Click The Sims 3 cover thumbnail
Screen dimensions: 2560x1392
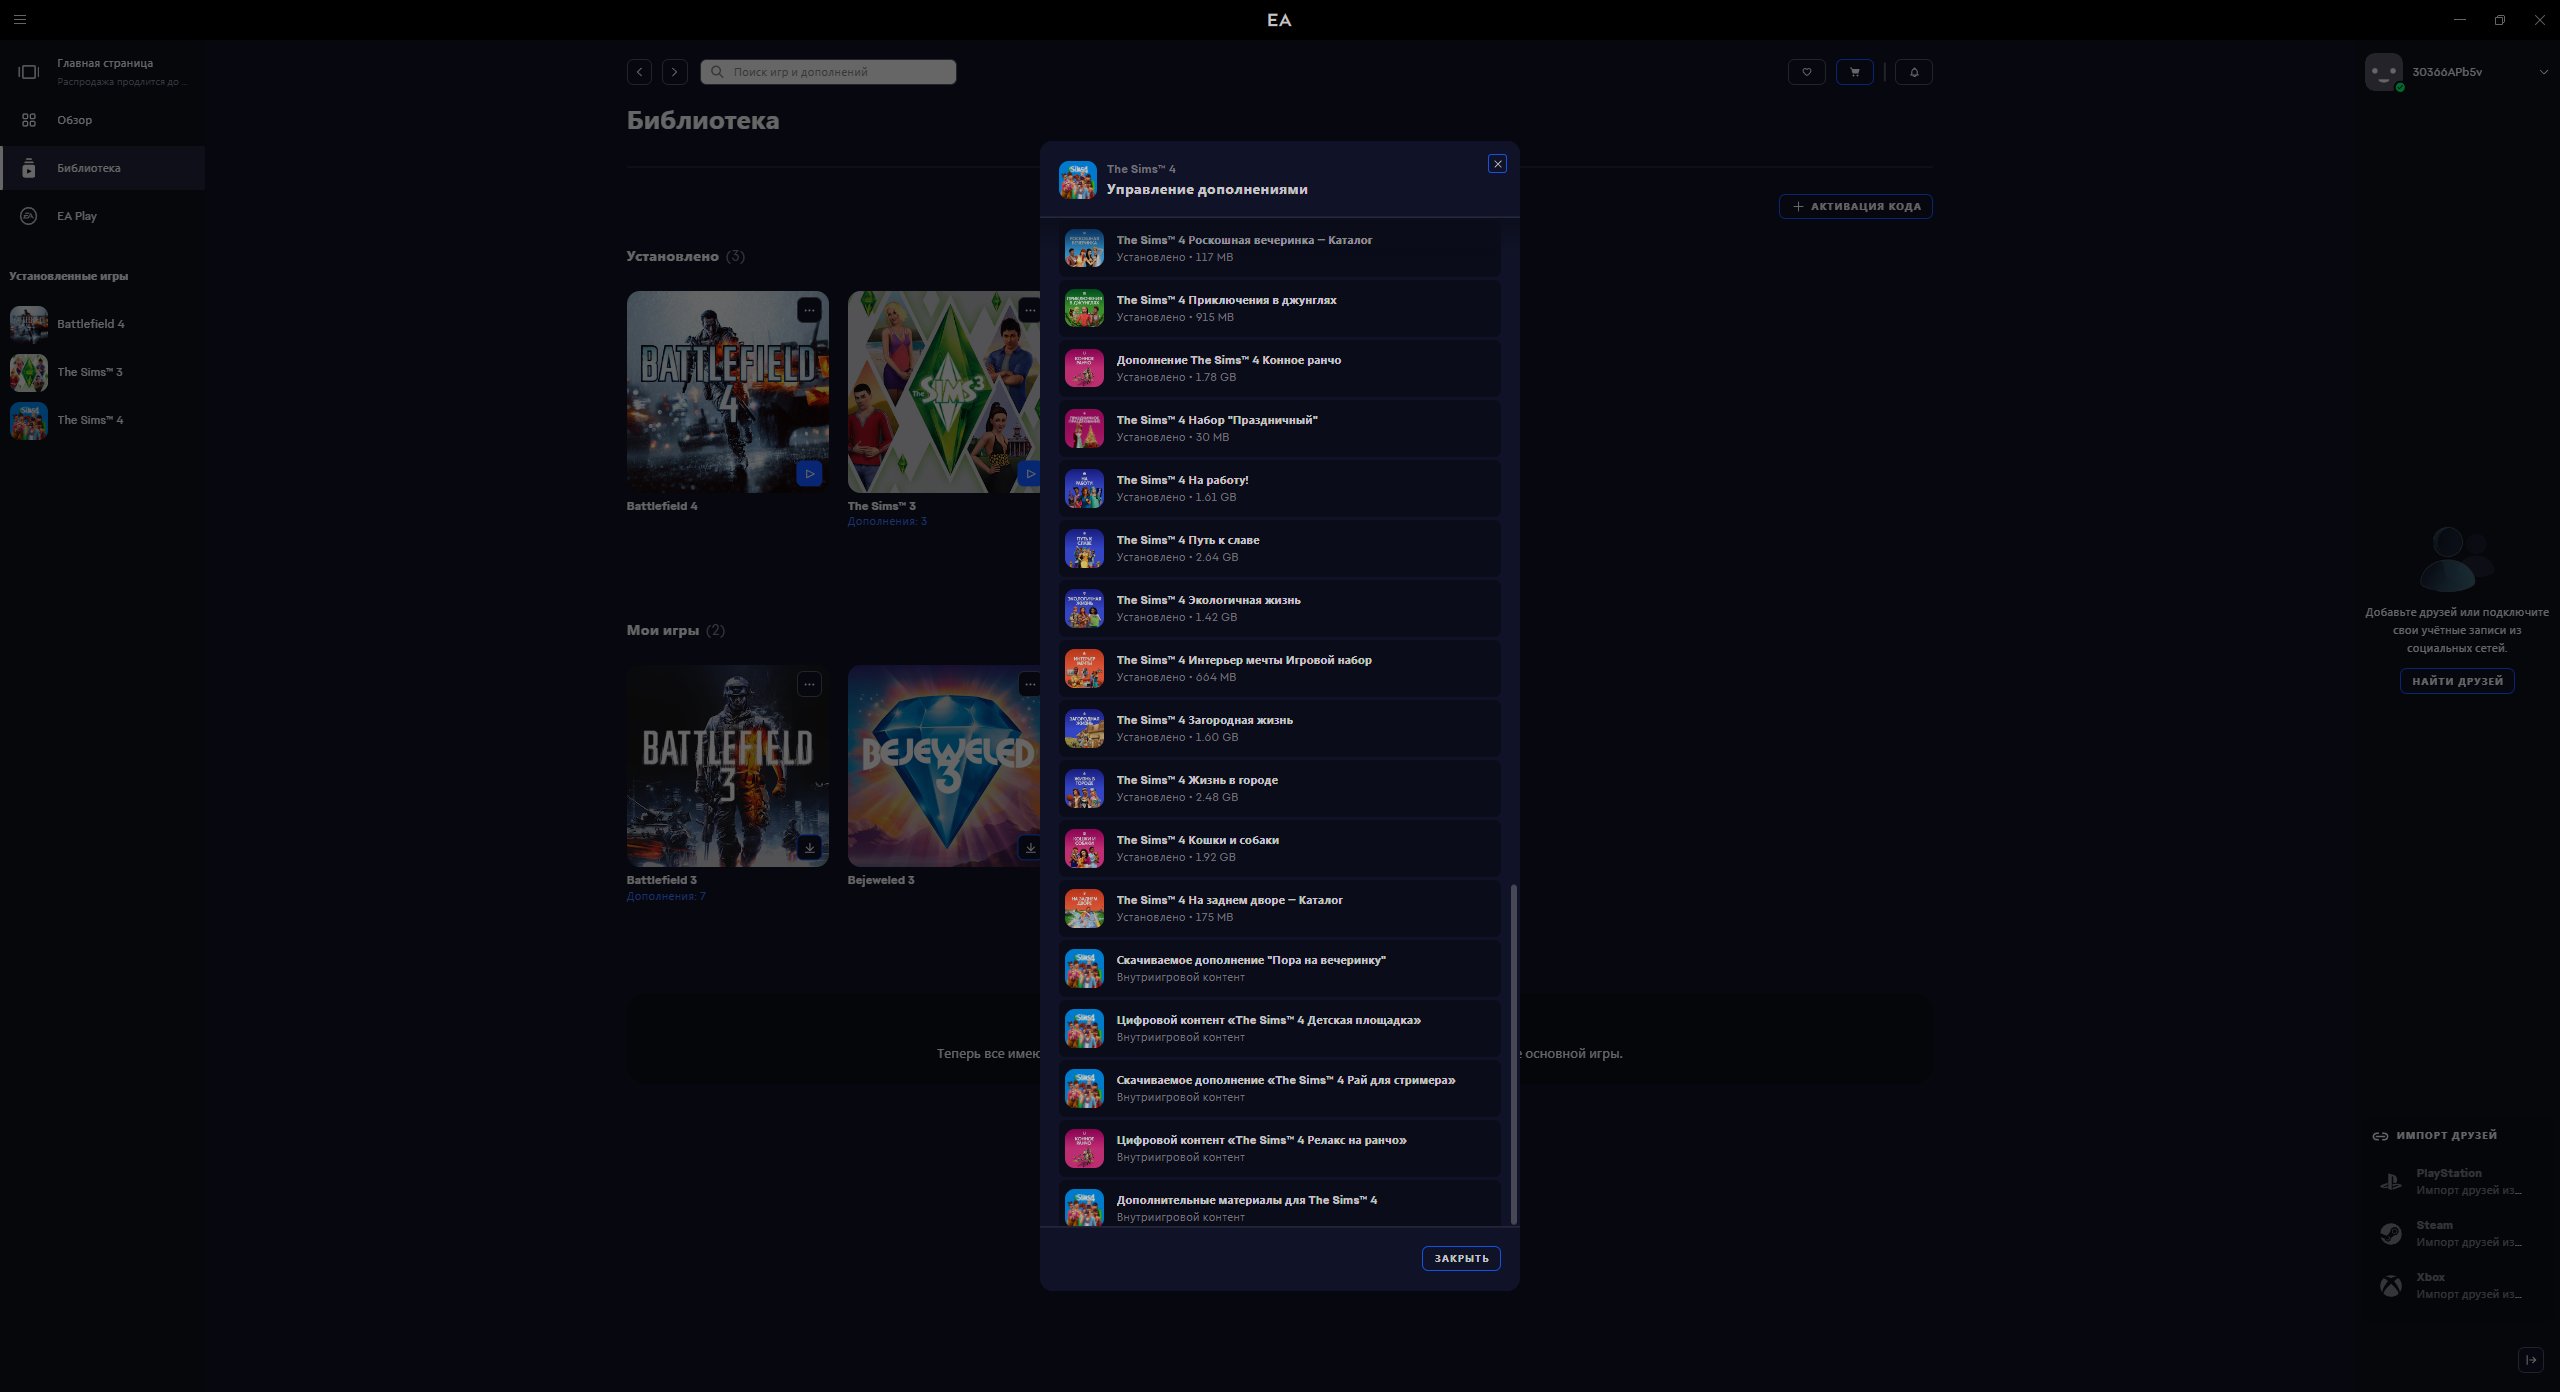tap(944, 391)
